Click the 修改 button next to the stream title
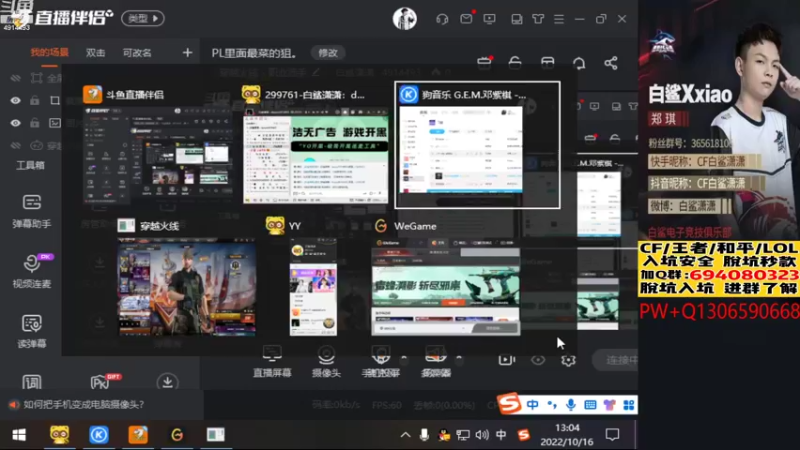 328,53
